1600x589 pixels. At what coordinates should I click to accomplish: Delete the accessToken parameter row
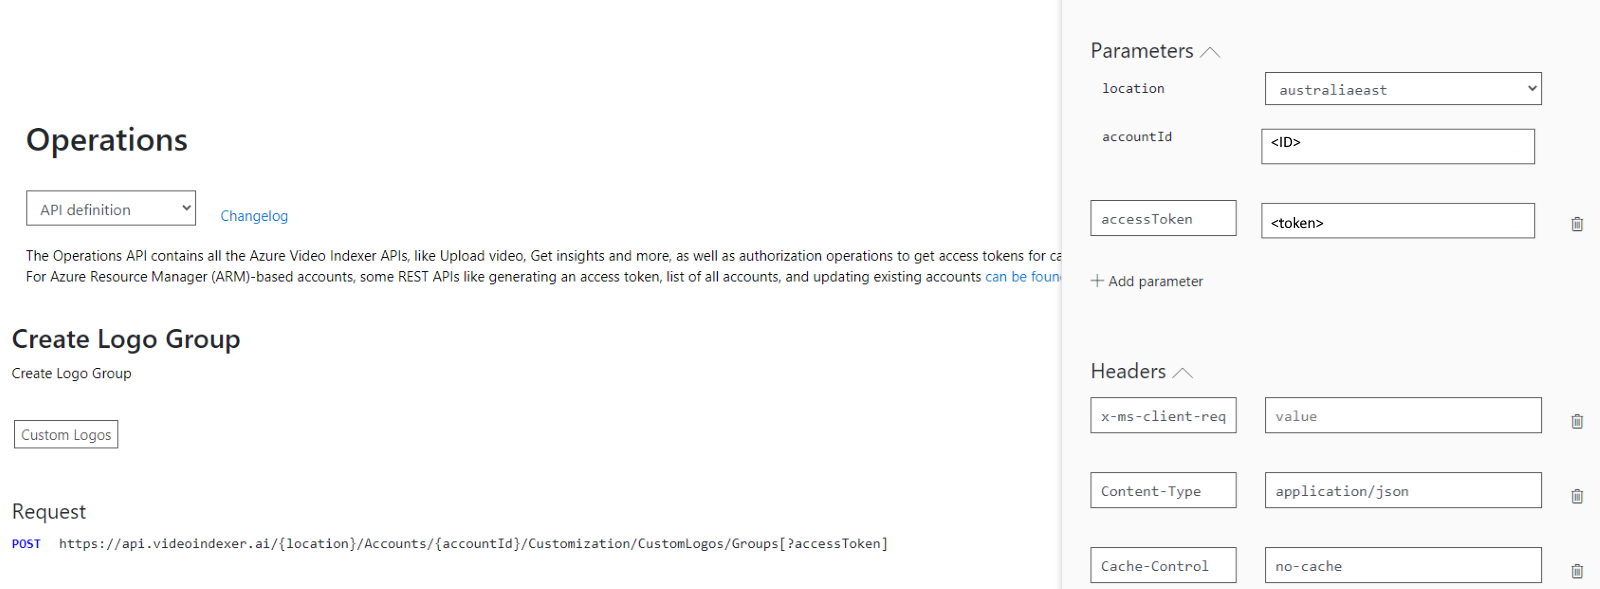(1577, 224)
